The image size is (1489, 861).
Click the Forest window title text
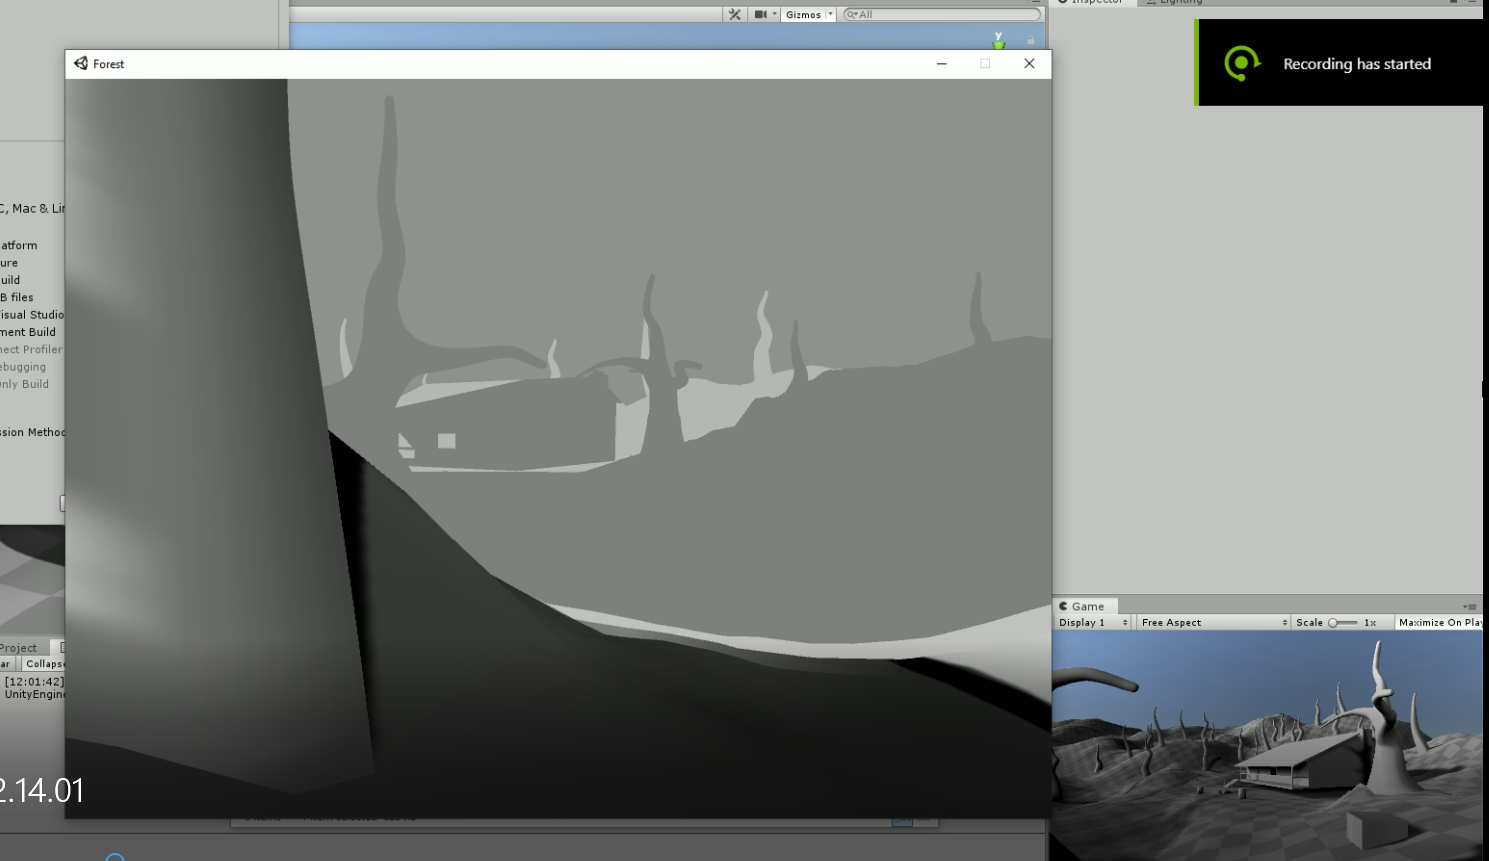pyautogui.click(x=109, y=64)
